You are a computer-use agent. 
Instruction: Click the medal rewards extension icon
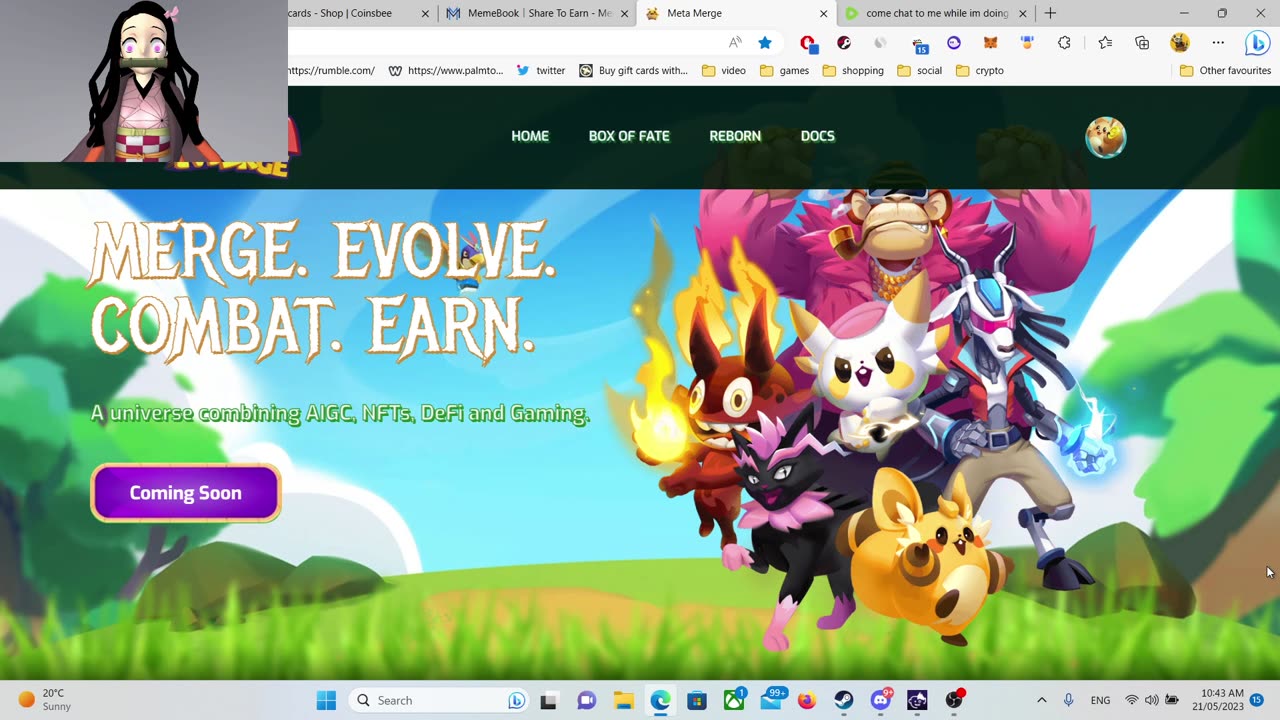pos(1026,43)
